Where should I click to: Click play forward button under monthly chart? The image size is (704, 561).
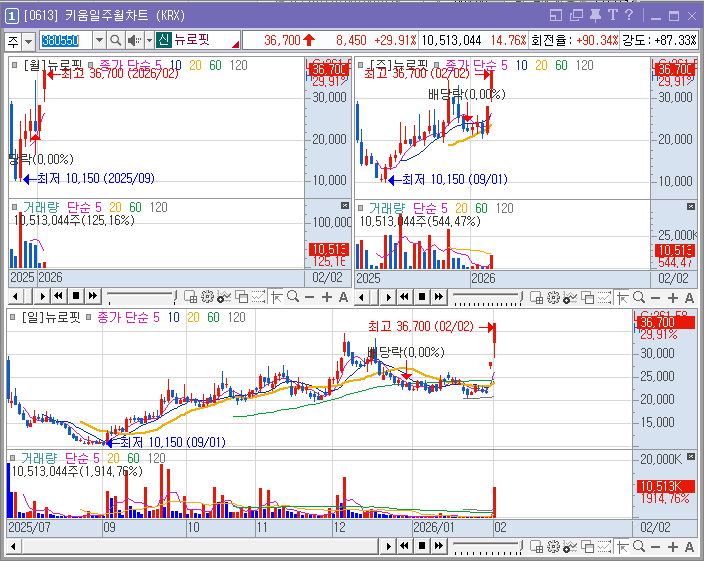(42, 297)
